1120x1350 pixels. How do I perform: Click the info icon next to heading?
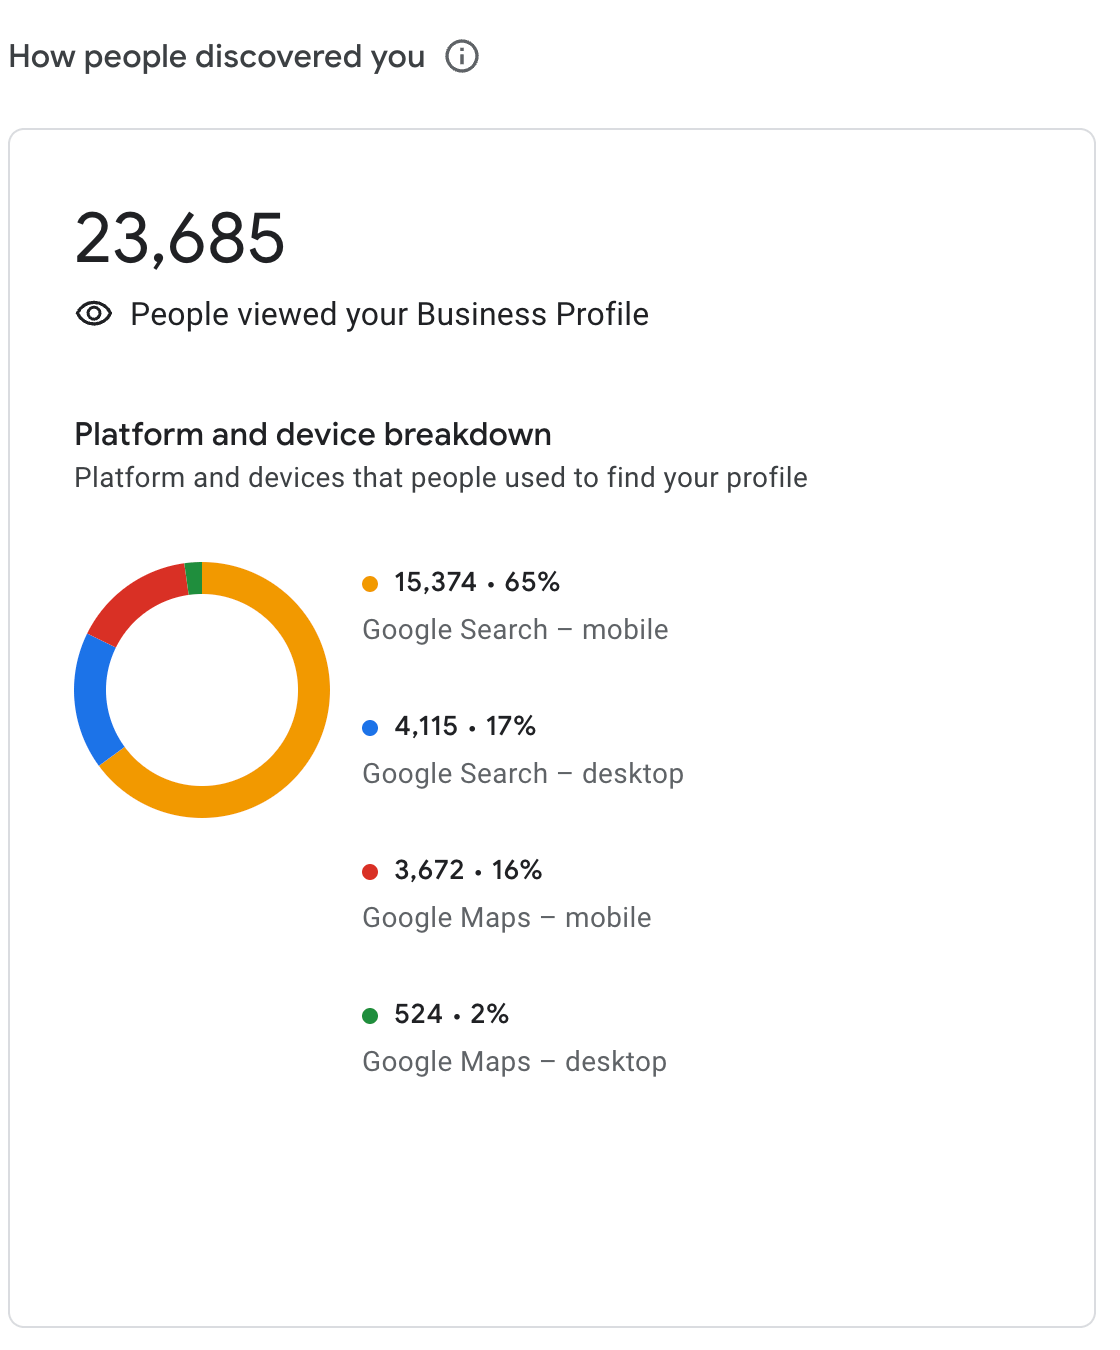tap(462, 57)
